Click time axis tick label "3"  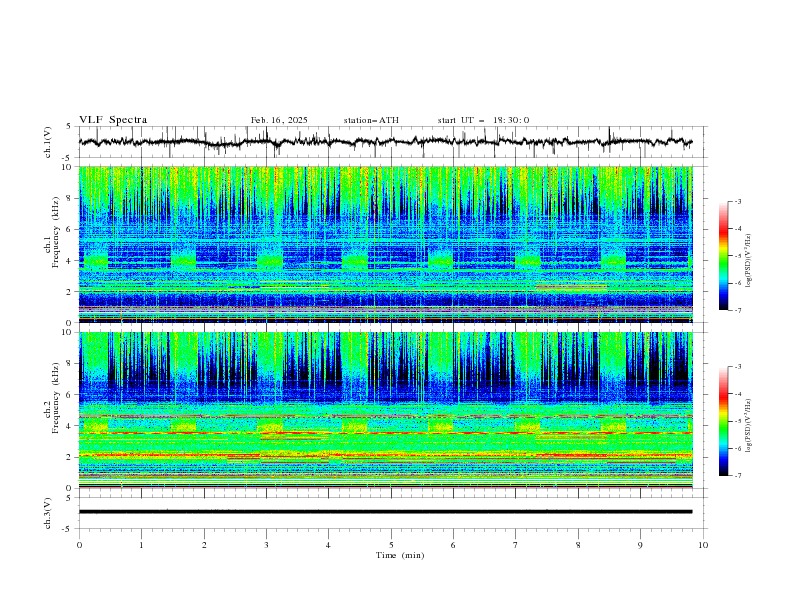(x=266, y=545)
